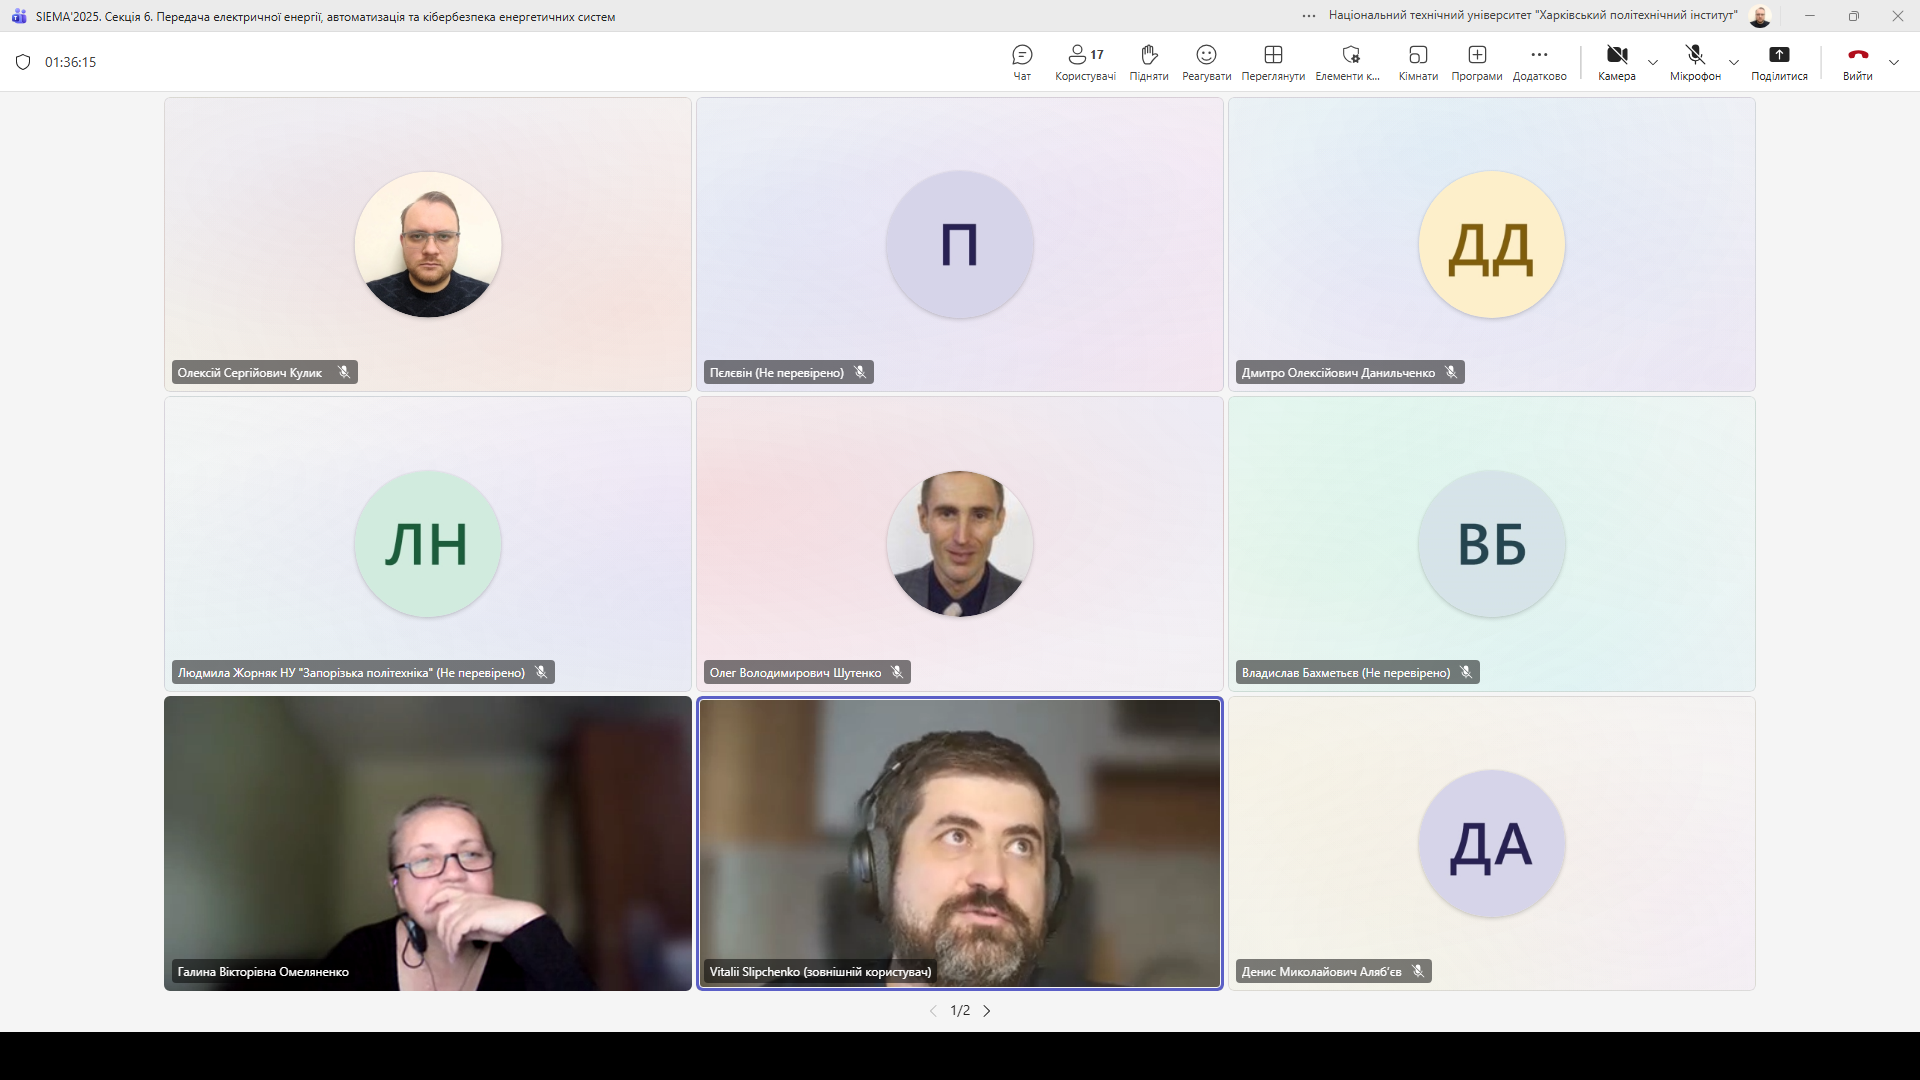Open the More (Додатково) menu
Image resolution: width=1920 pixels, height=1080 pixels.
pyautogui.click(x=1539, y=61)
